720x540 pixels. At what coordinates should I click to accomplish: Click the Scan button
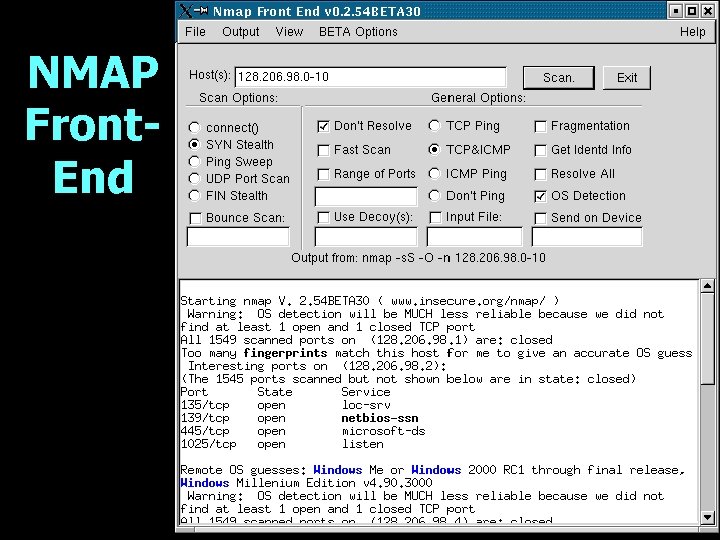click(x=559, y=78)
